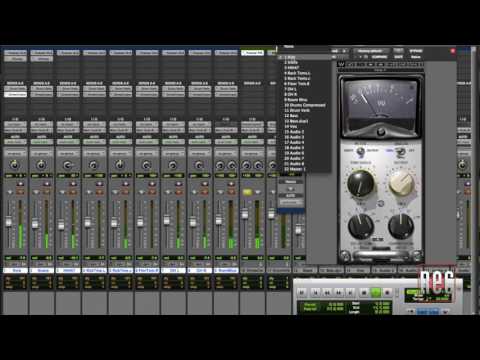
Task: Open the factory default preset dropdown
Action: click(x=371, y=51)
